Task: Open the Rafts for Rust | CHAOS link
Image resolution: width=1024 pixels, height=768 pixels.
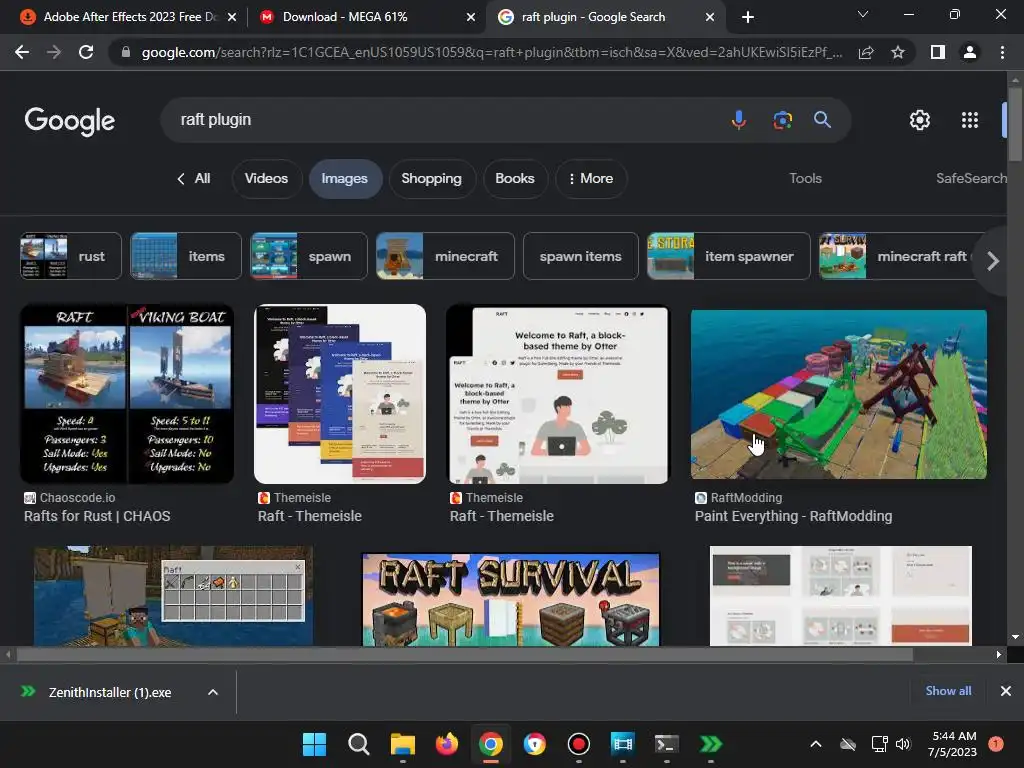Action: 97,517
